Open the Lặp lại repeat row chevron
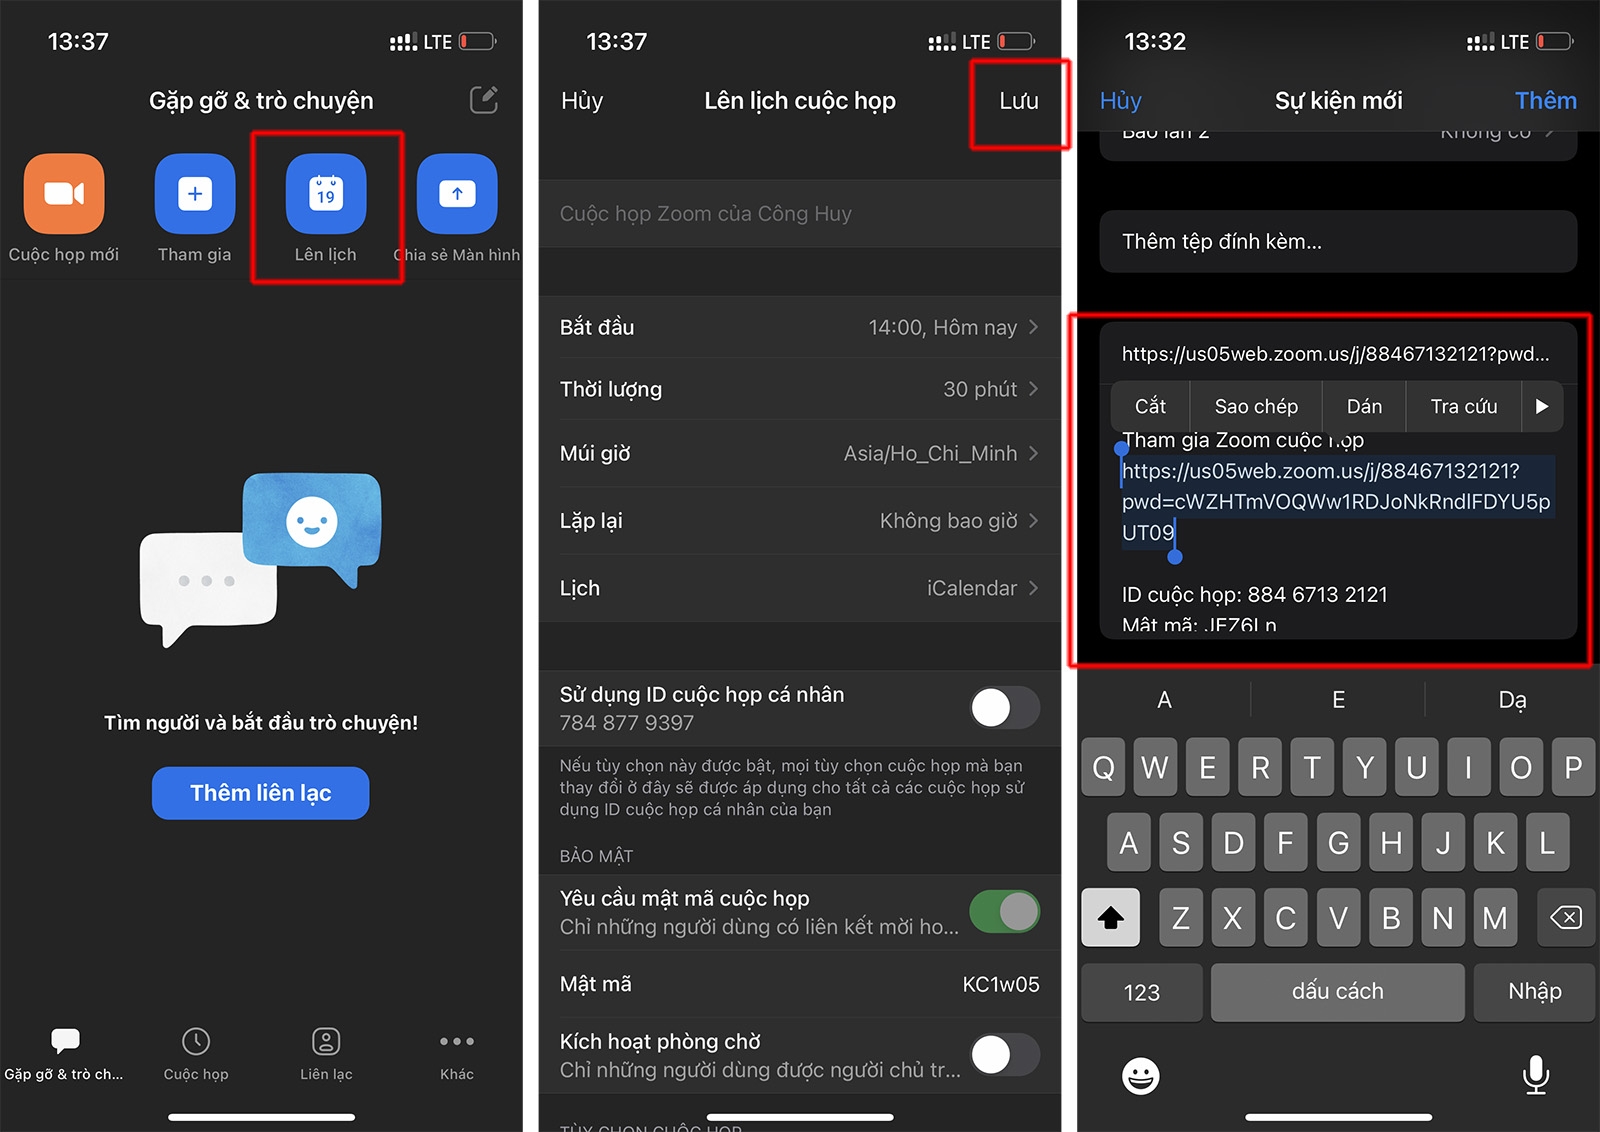The width and height of the screenshot is (1600, 1132). point(1033,521)
